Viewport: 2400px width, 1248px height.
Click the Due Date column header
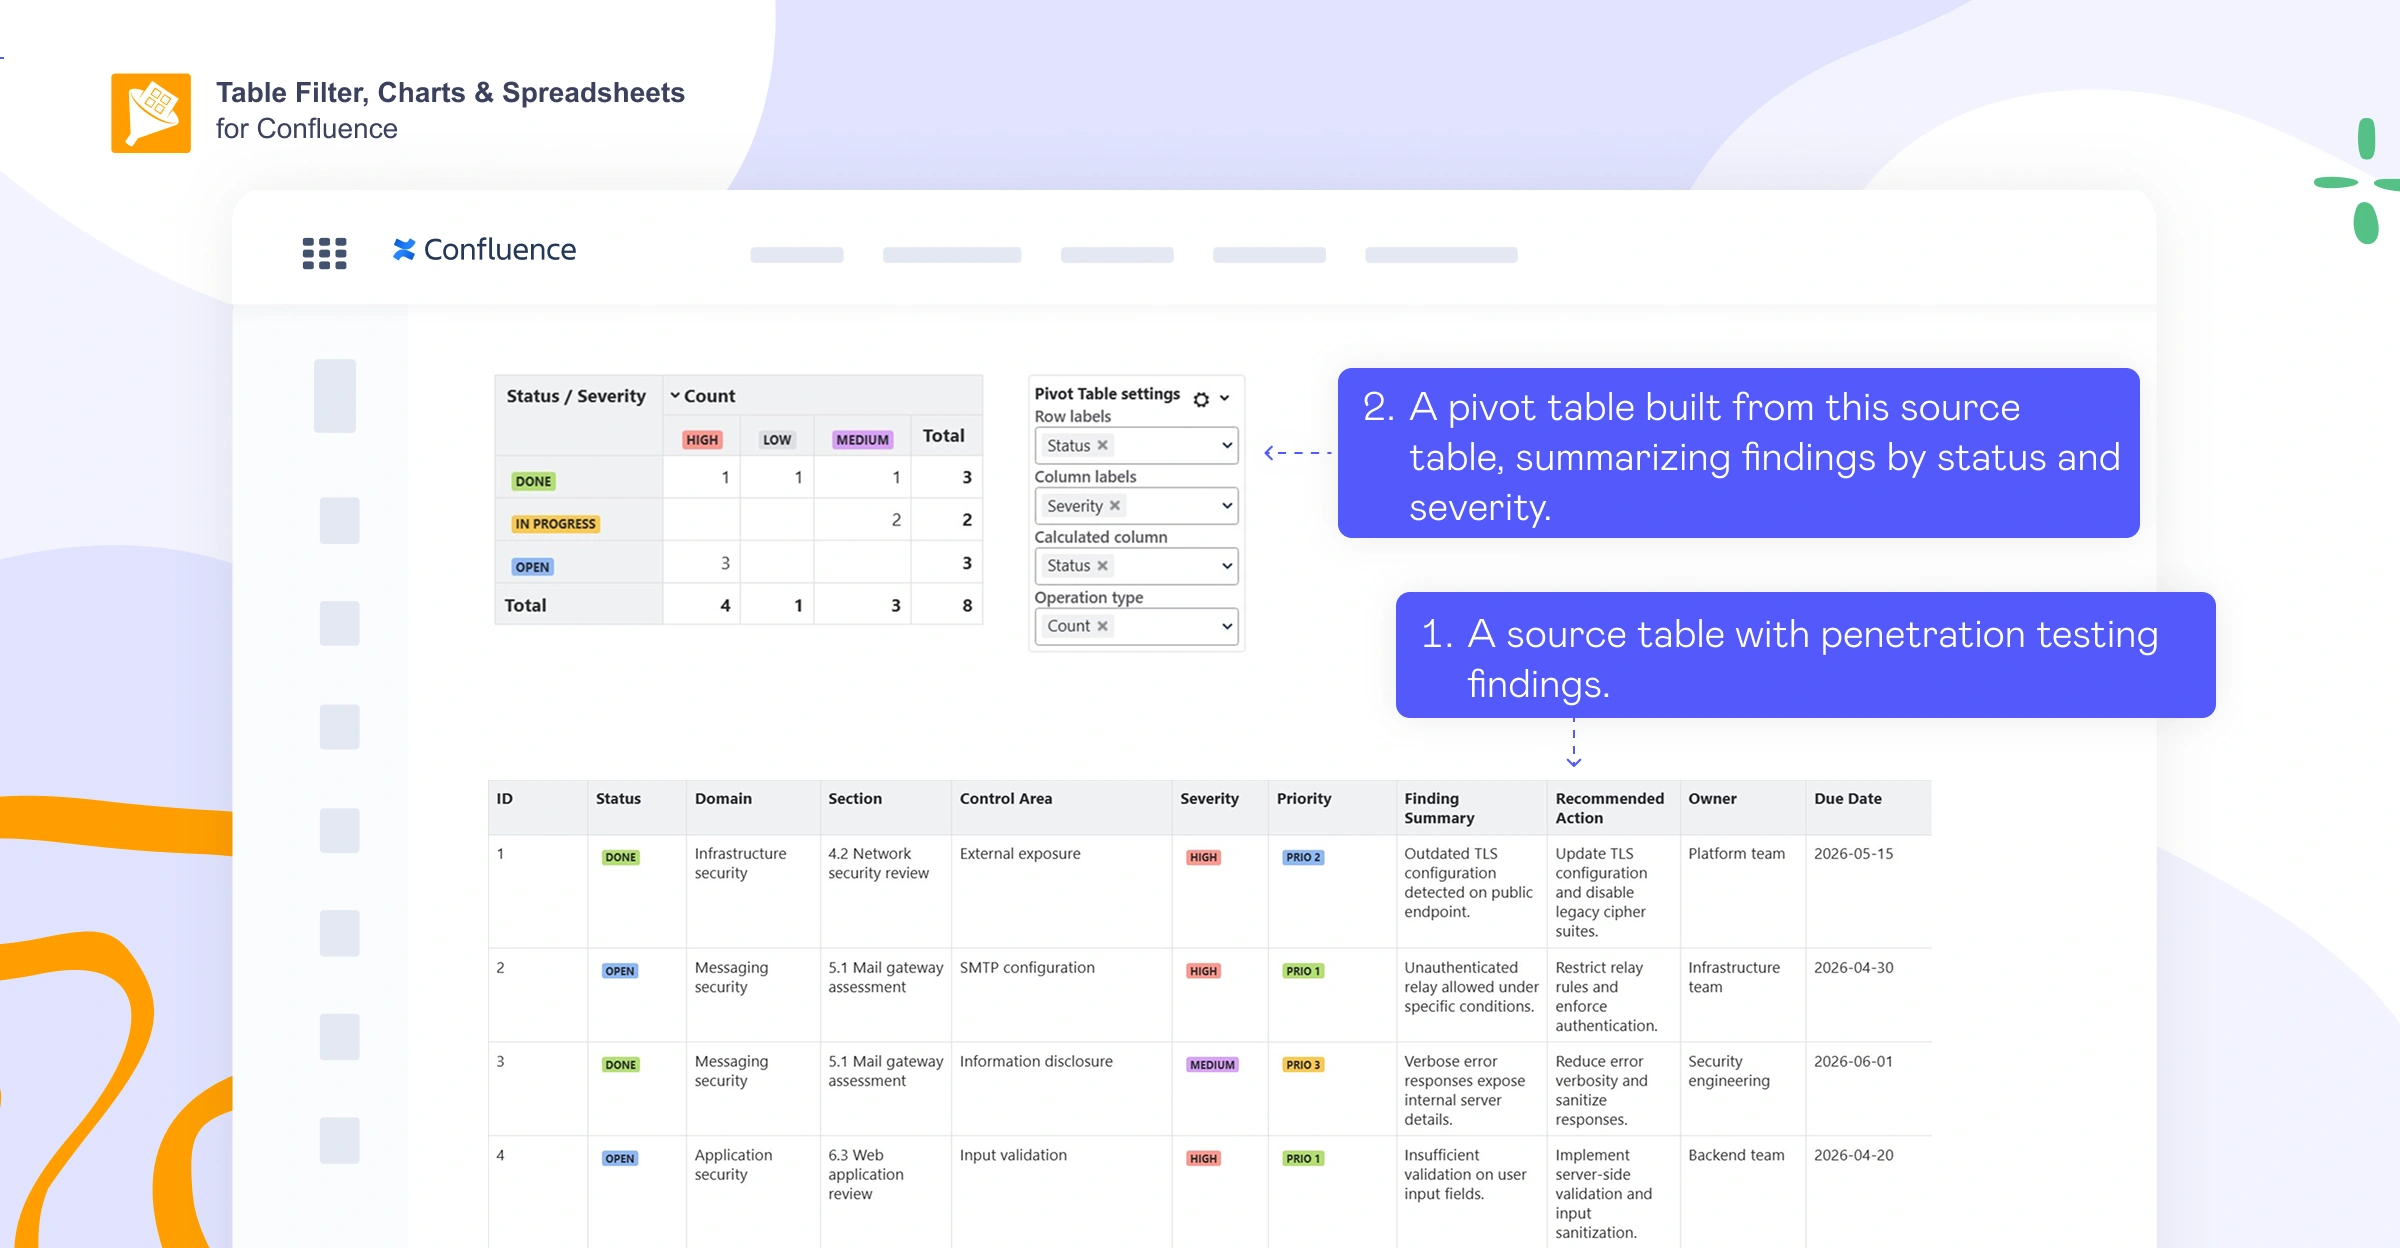point(1847,799)
